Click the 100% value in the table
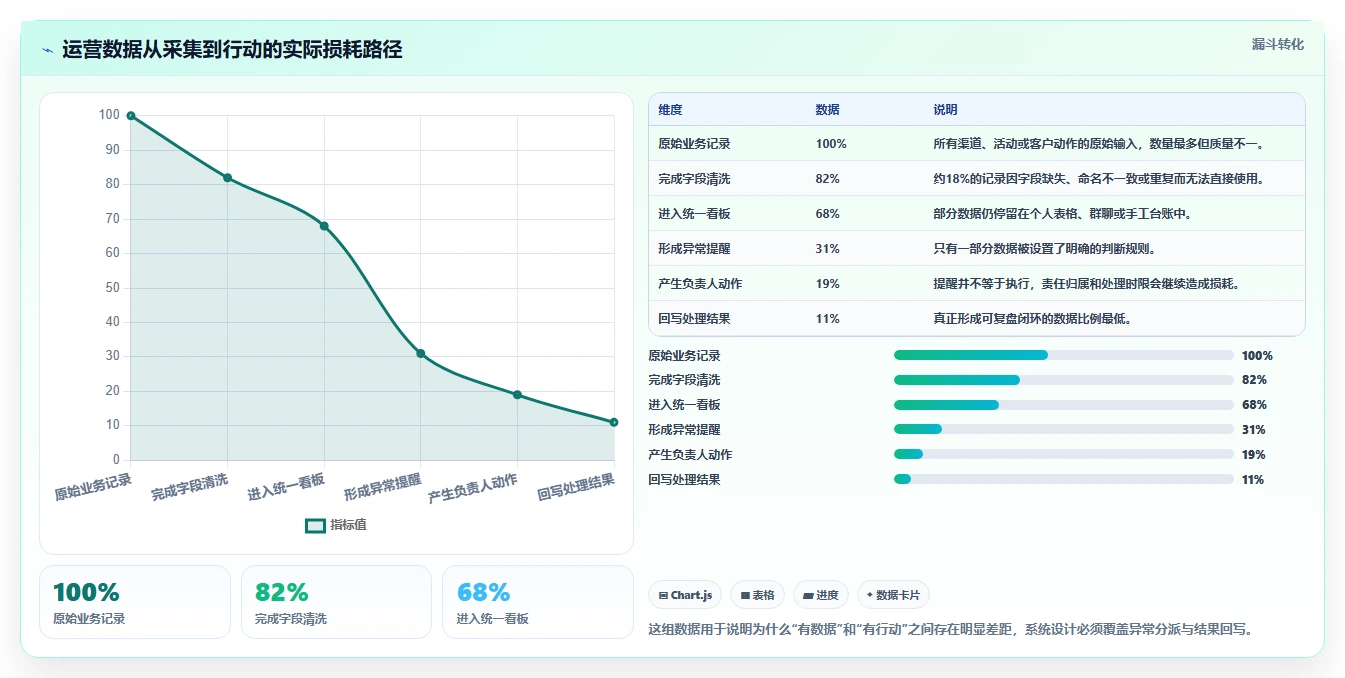1345x678 pixels. [x=831, y=144]
